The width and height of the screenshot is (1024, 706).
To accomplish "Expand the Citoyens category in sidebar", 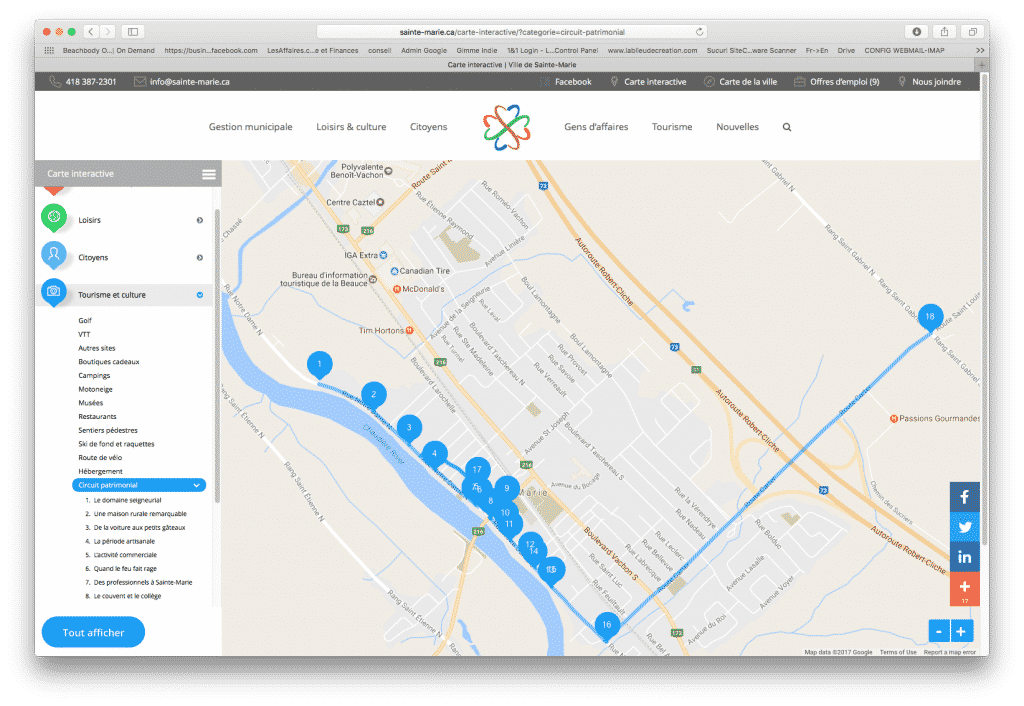I will pyautogui.click(x=199, y=258).
